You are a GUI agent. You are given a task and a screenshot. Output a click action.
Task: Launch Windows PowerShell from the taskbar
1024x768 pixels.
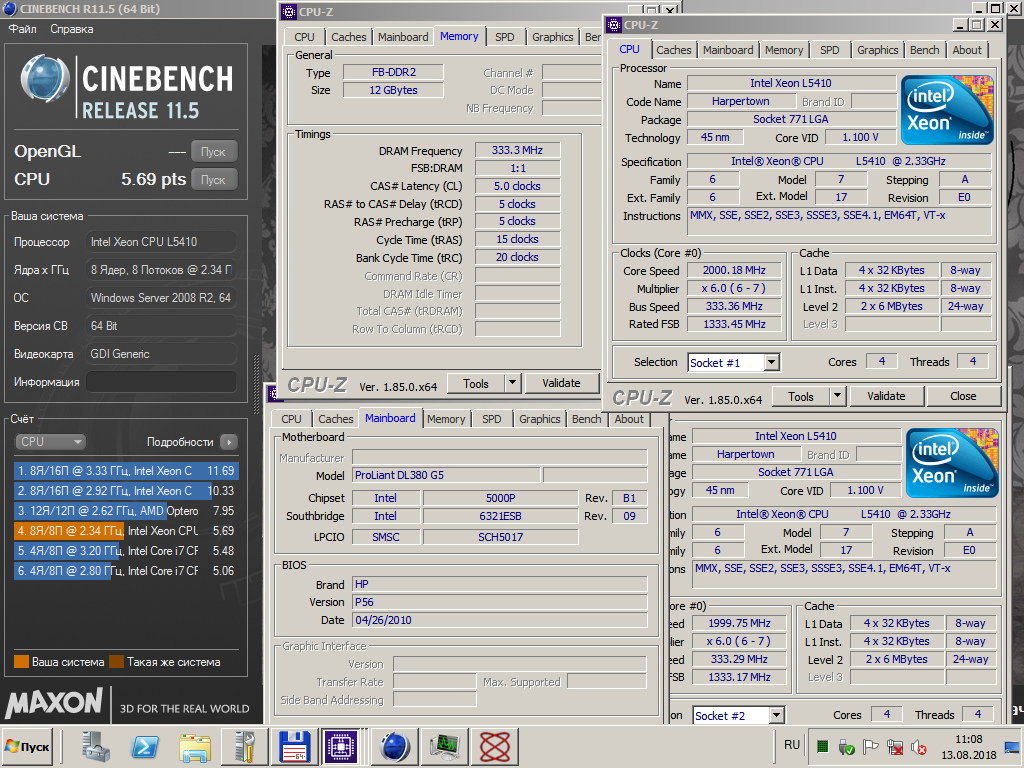pos(147,746)
